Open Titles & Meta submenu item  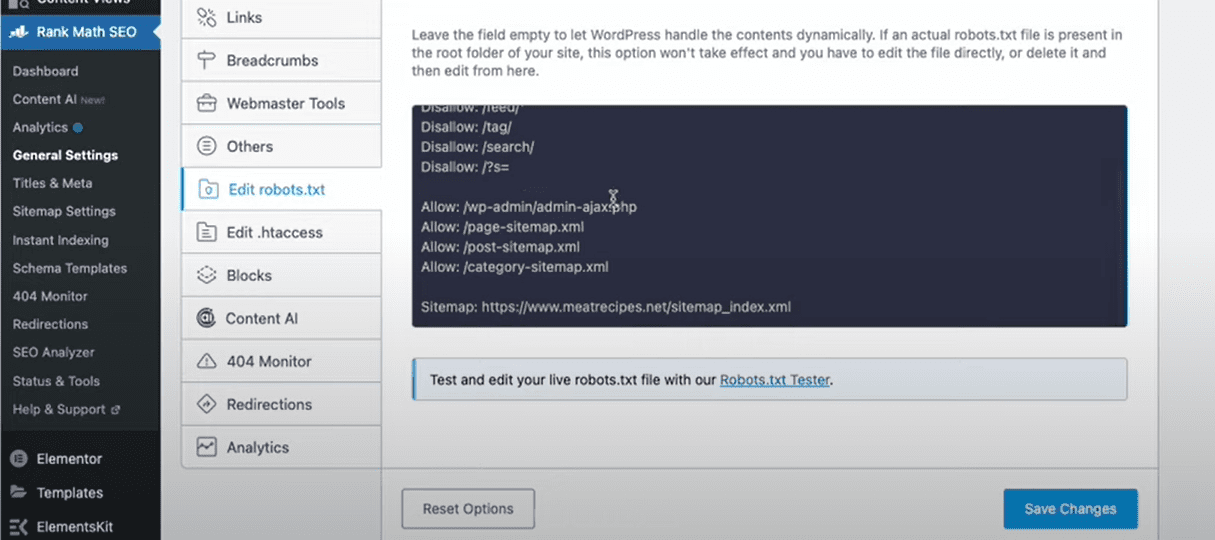[x=52, y=183]
